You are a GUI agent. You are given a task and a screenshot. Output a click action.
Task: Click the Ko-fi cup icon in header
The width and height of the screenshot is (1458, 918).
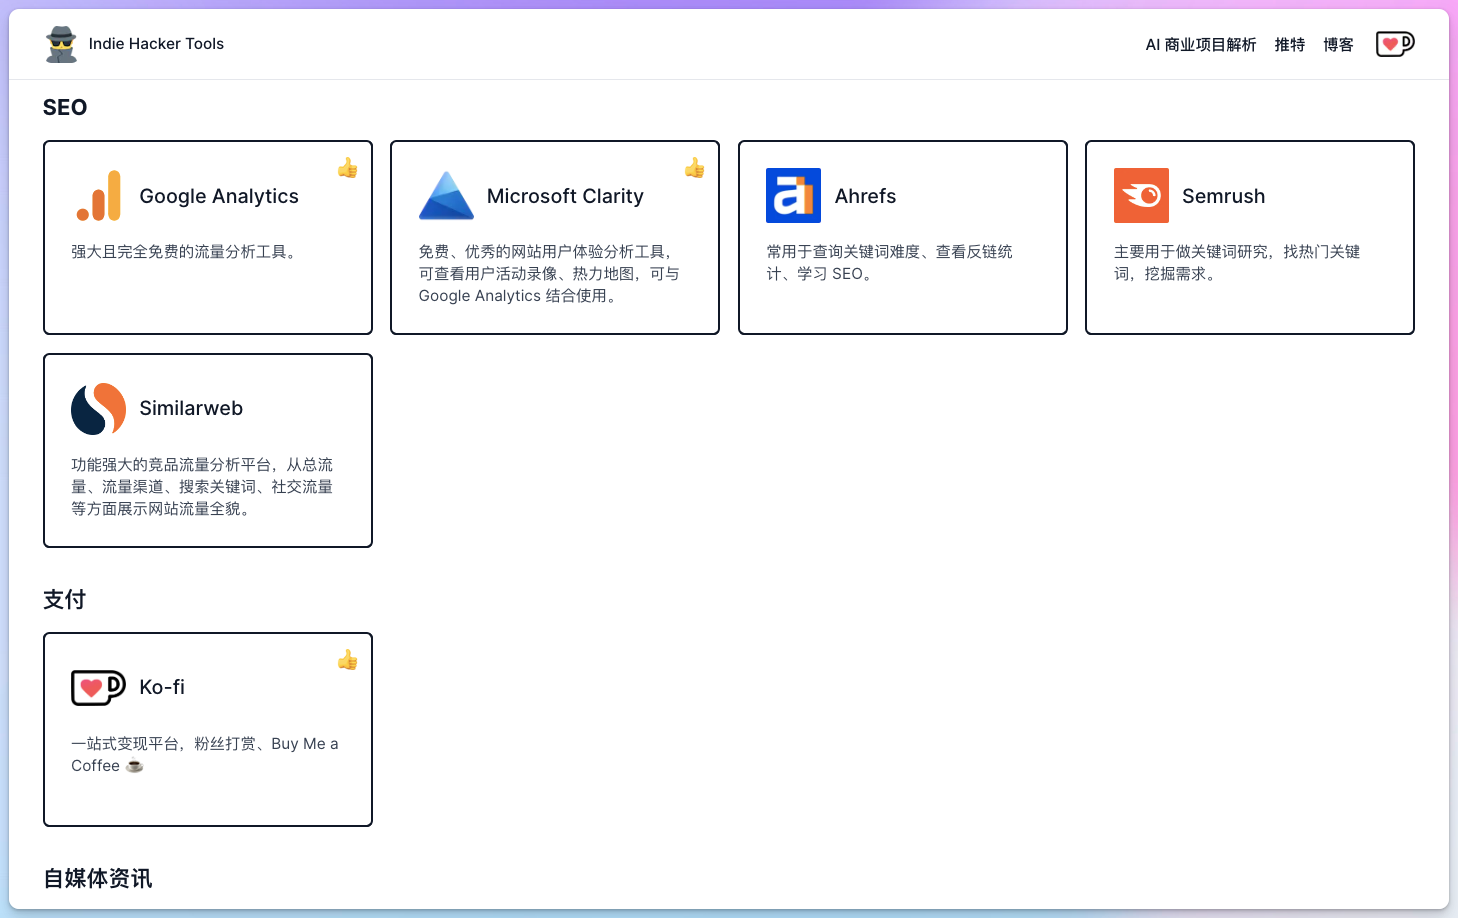(x=1395, y=44)
